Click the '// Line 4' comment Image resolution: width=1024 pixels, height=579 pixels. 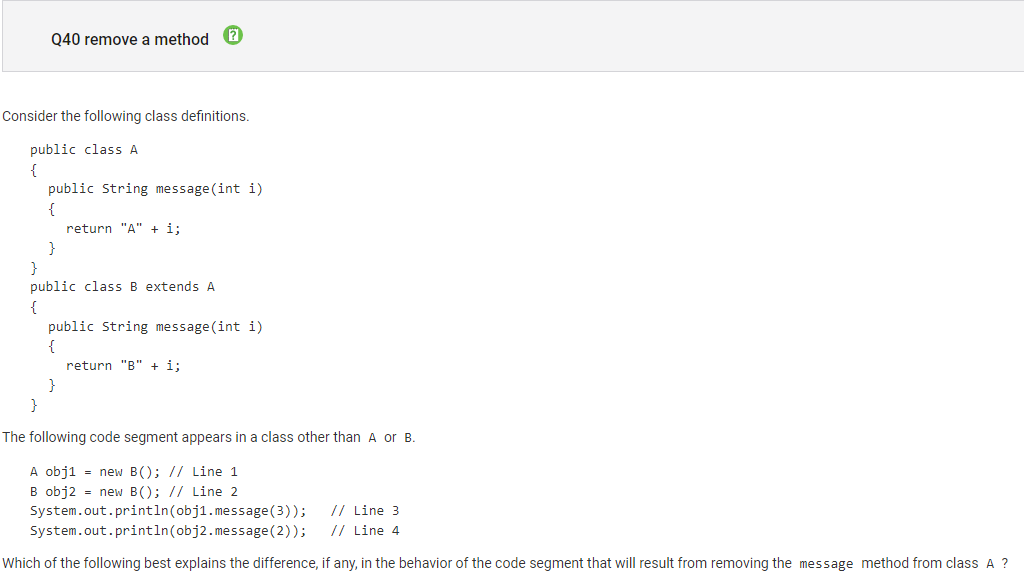coord(365,531)
